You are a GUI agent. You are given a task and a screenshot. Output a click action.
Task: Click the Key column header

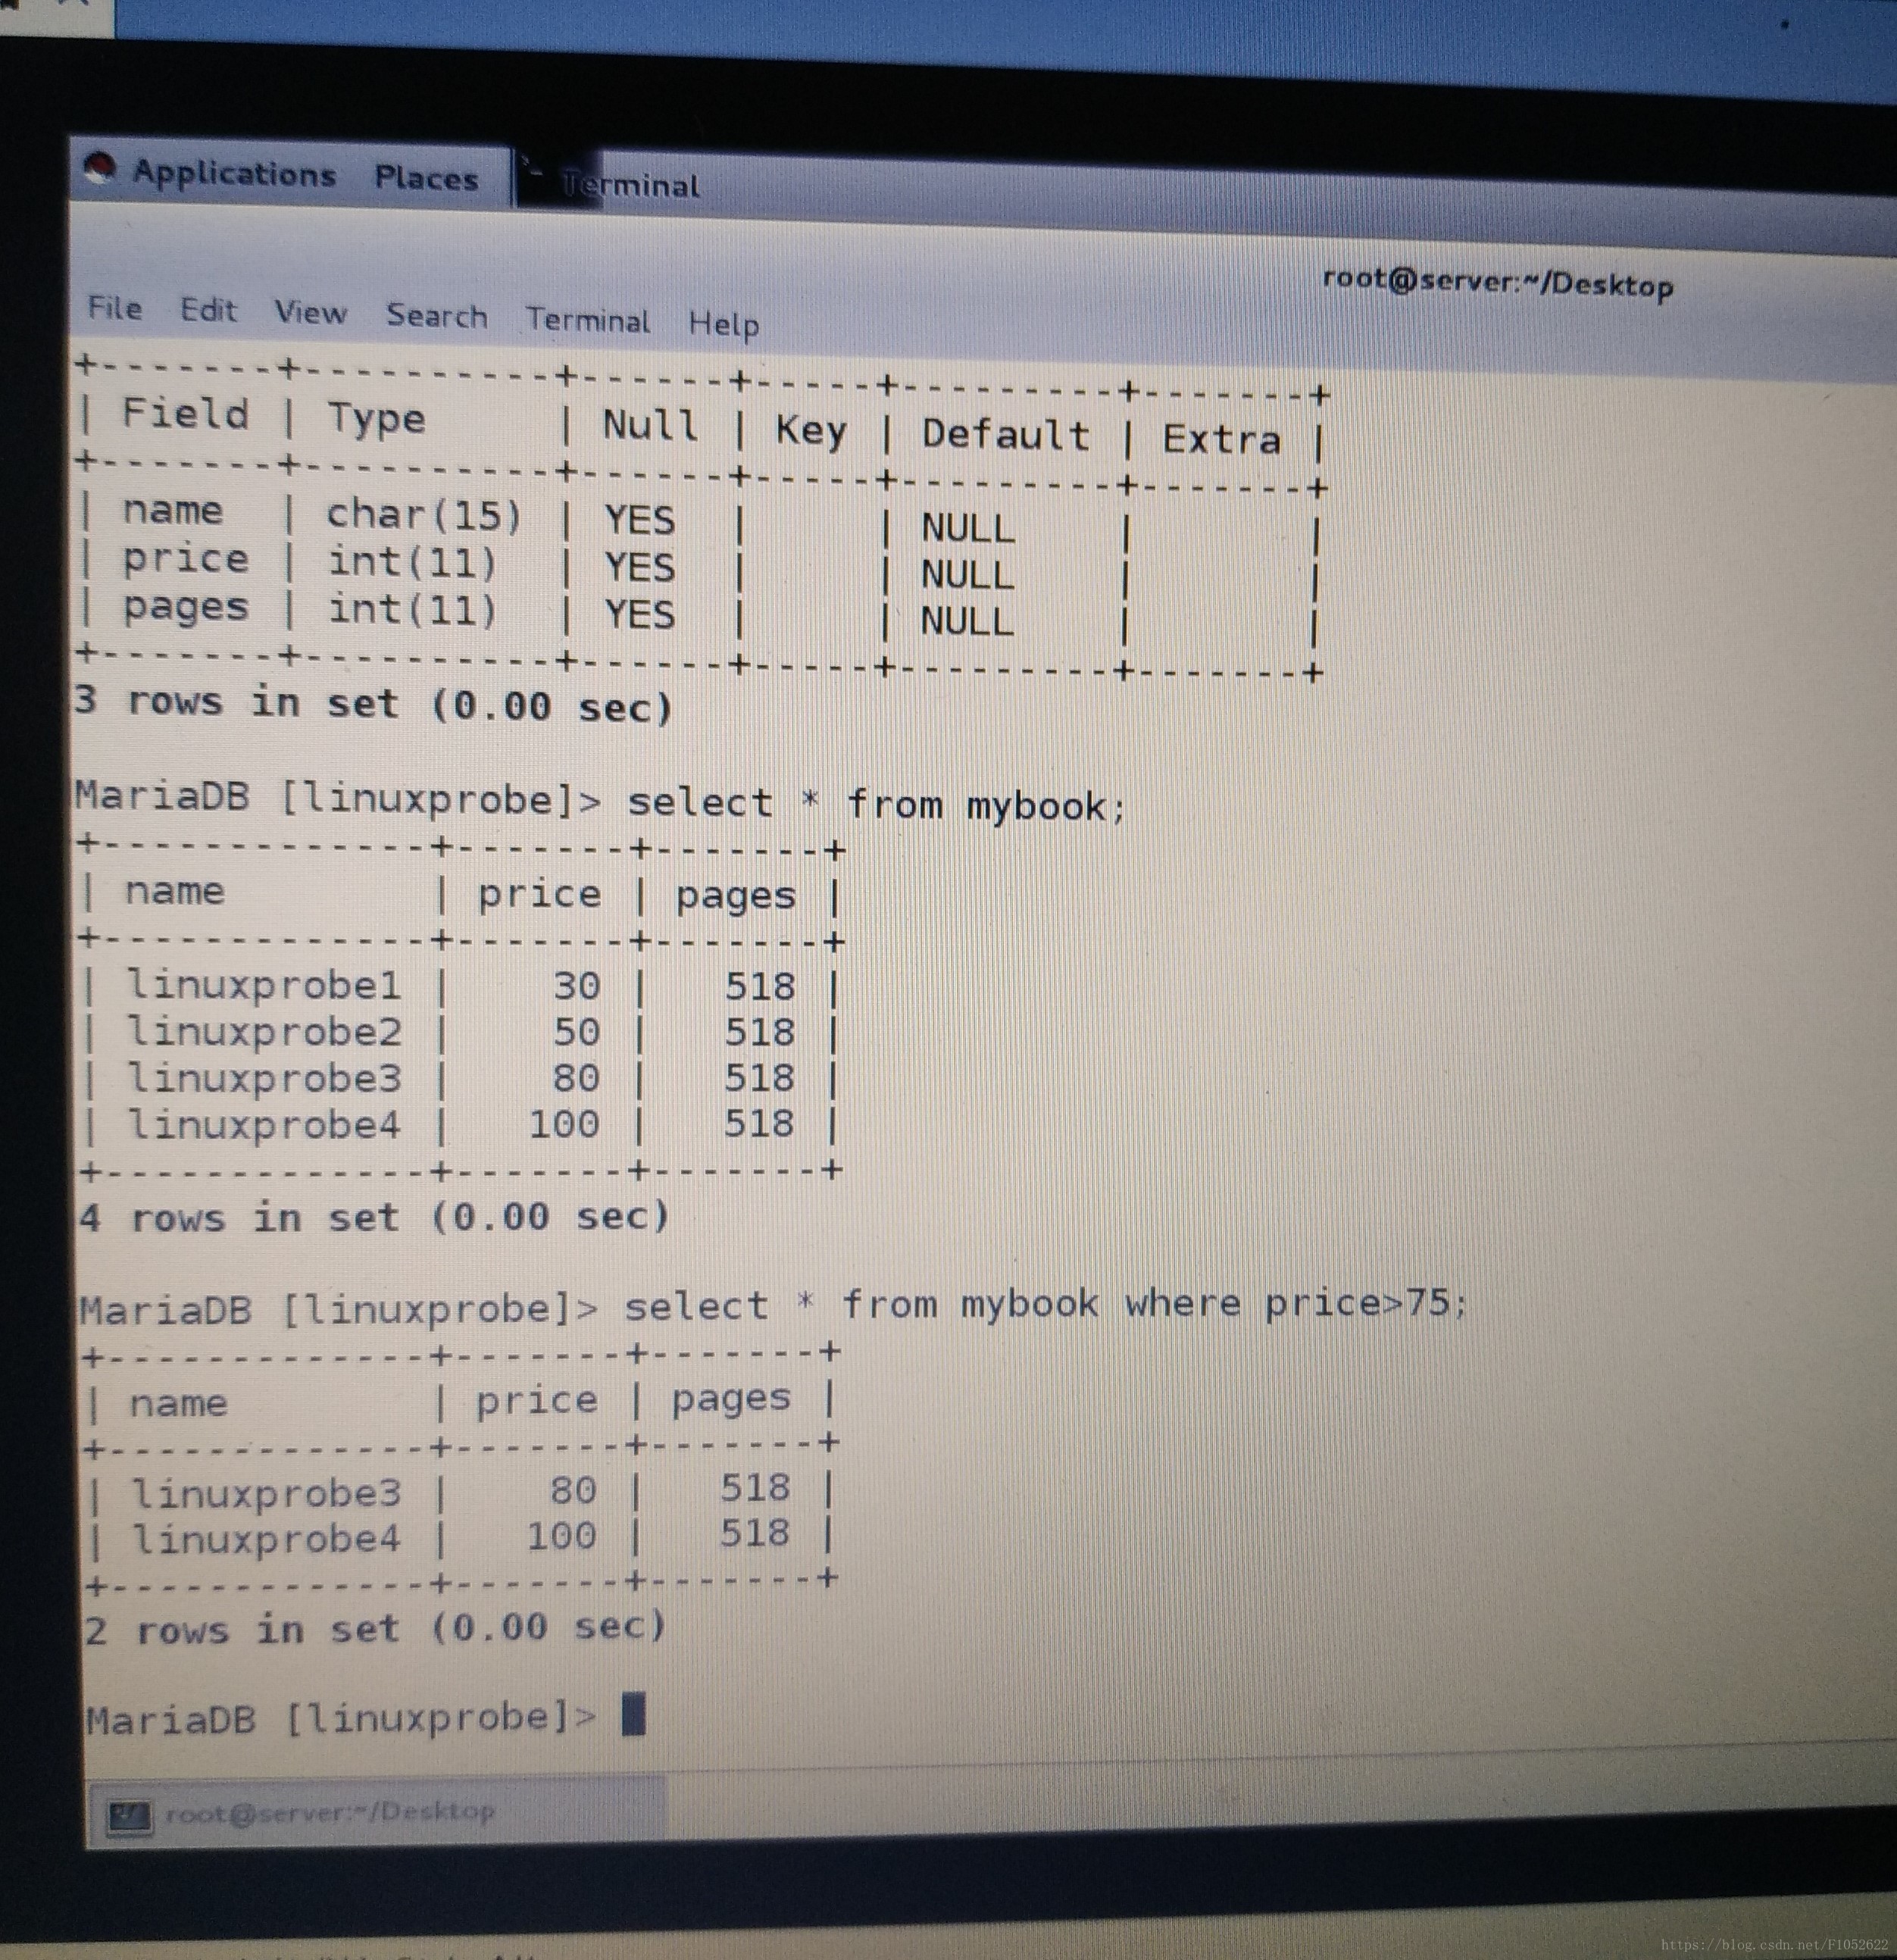point(811,430)
